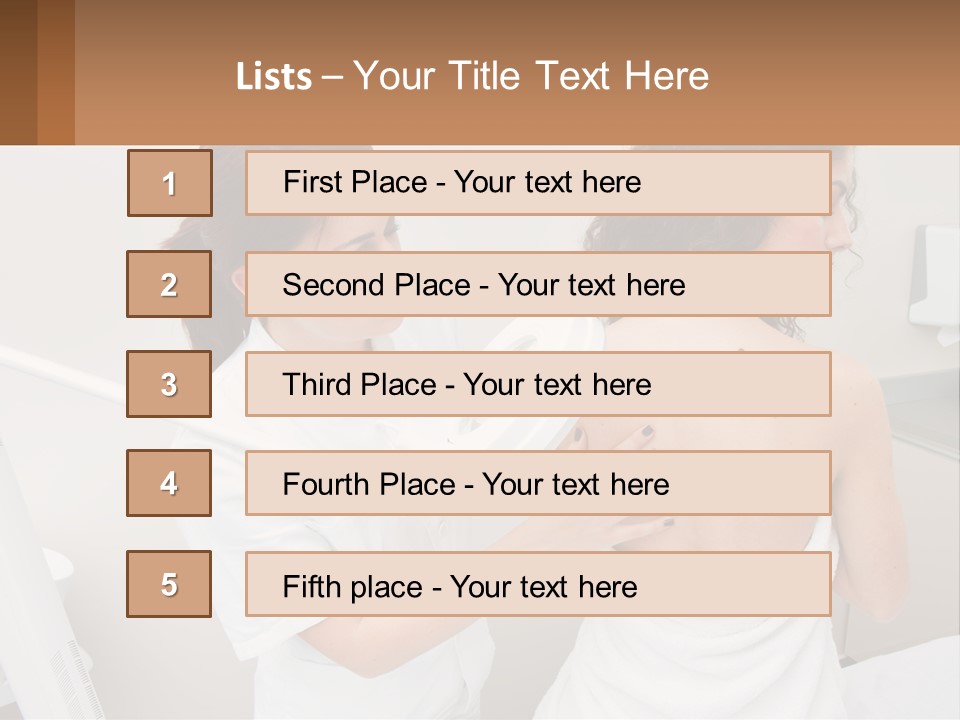This screenshot has width=960, height=720.
Task: Click the text 'Second Place'
Action: pyautogui.click(x=376, y=285)
